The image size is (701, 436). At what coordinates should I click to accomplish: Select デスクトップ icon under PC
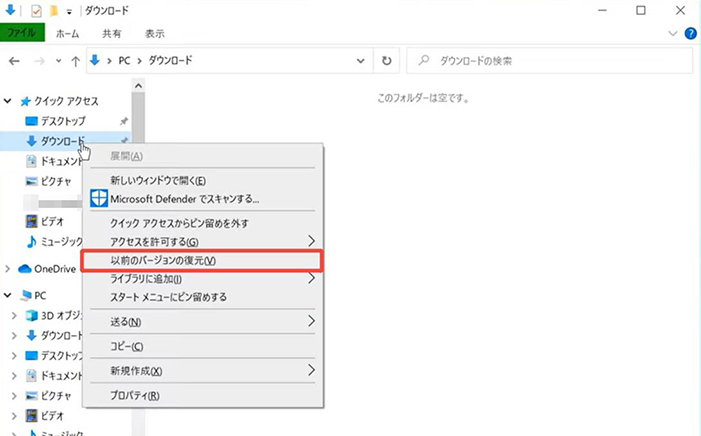31,356
